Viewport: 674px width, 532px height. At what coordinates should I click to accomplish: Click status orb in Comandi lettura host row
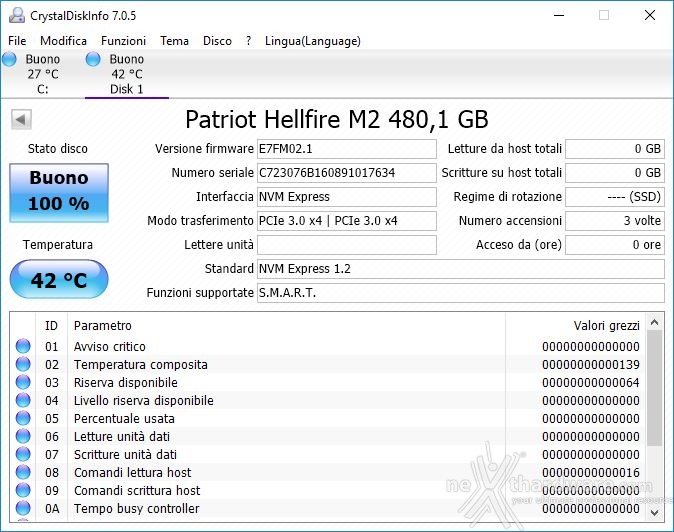23,472
